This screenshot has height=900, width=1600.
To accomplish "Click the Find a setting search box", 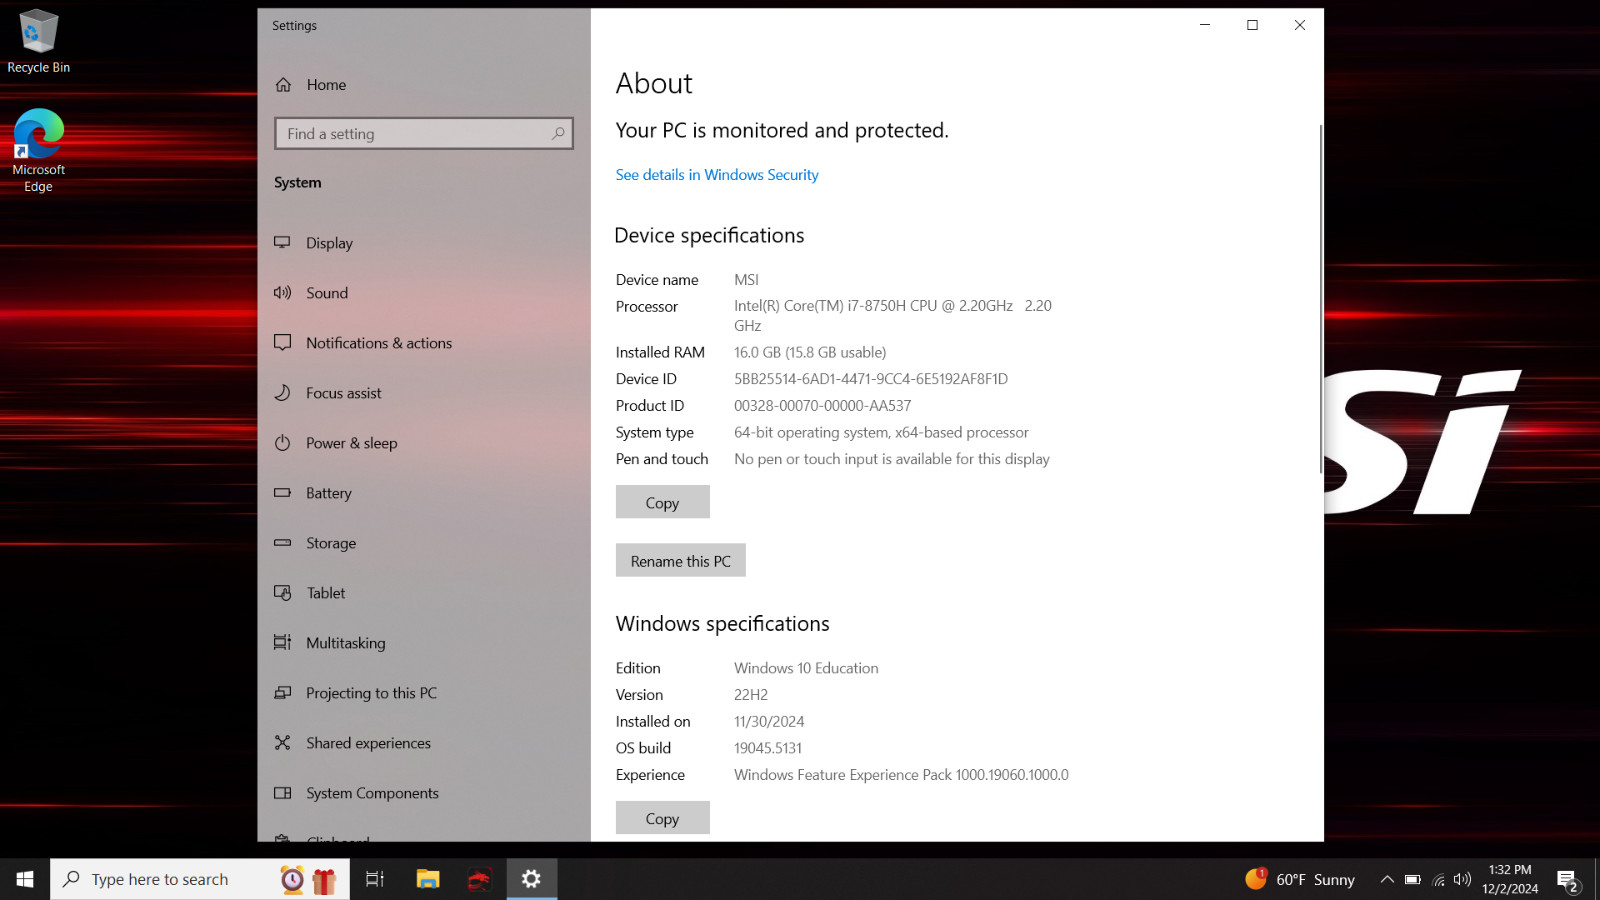I will 424,134.
